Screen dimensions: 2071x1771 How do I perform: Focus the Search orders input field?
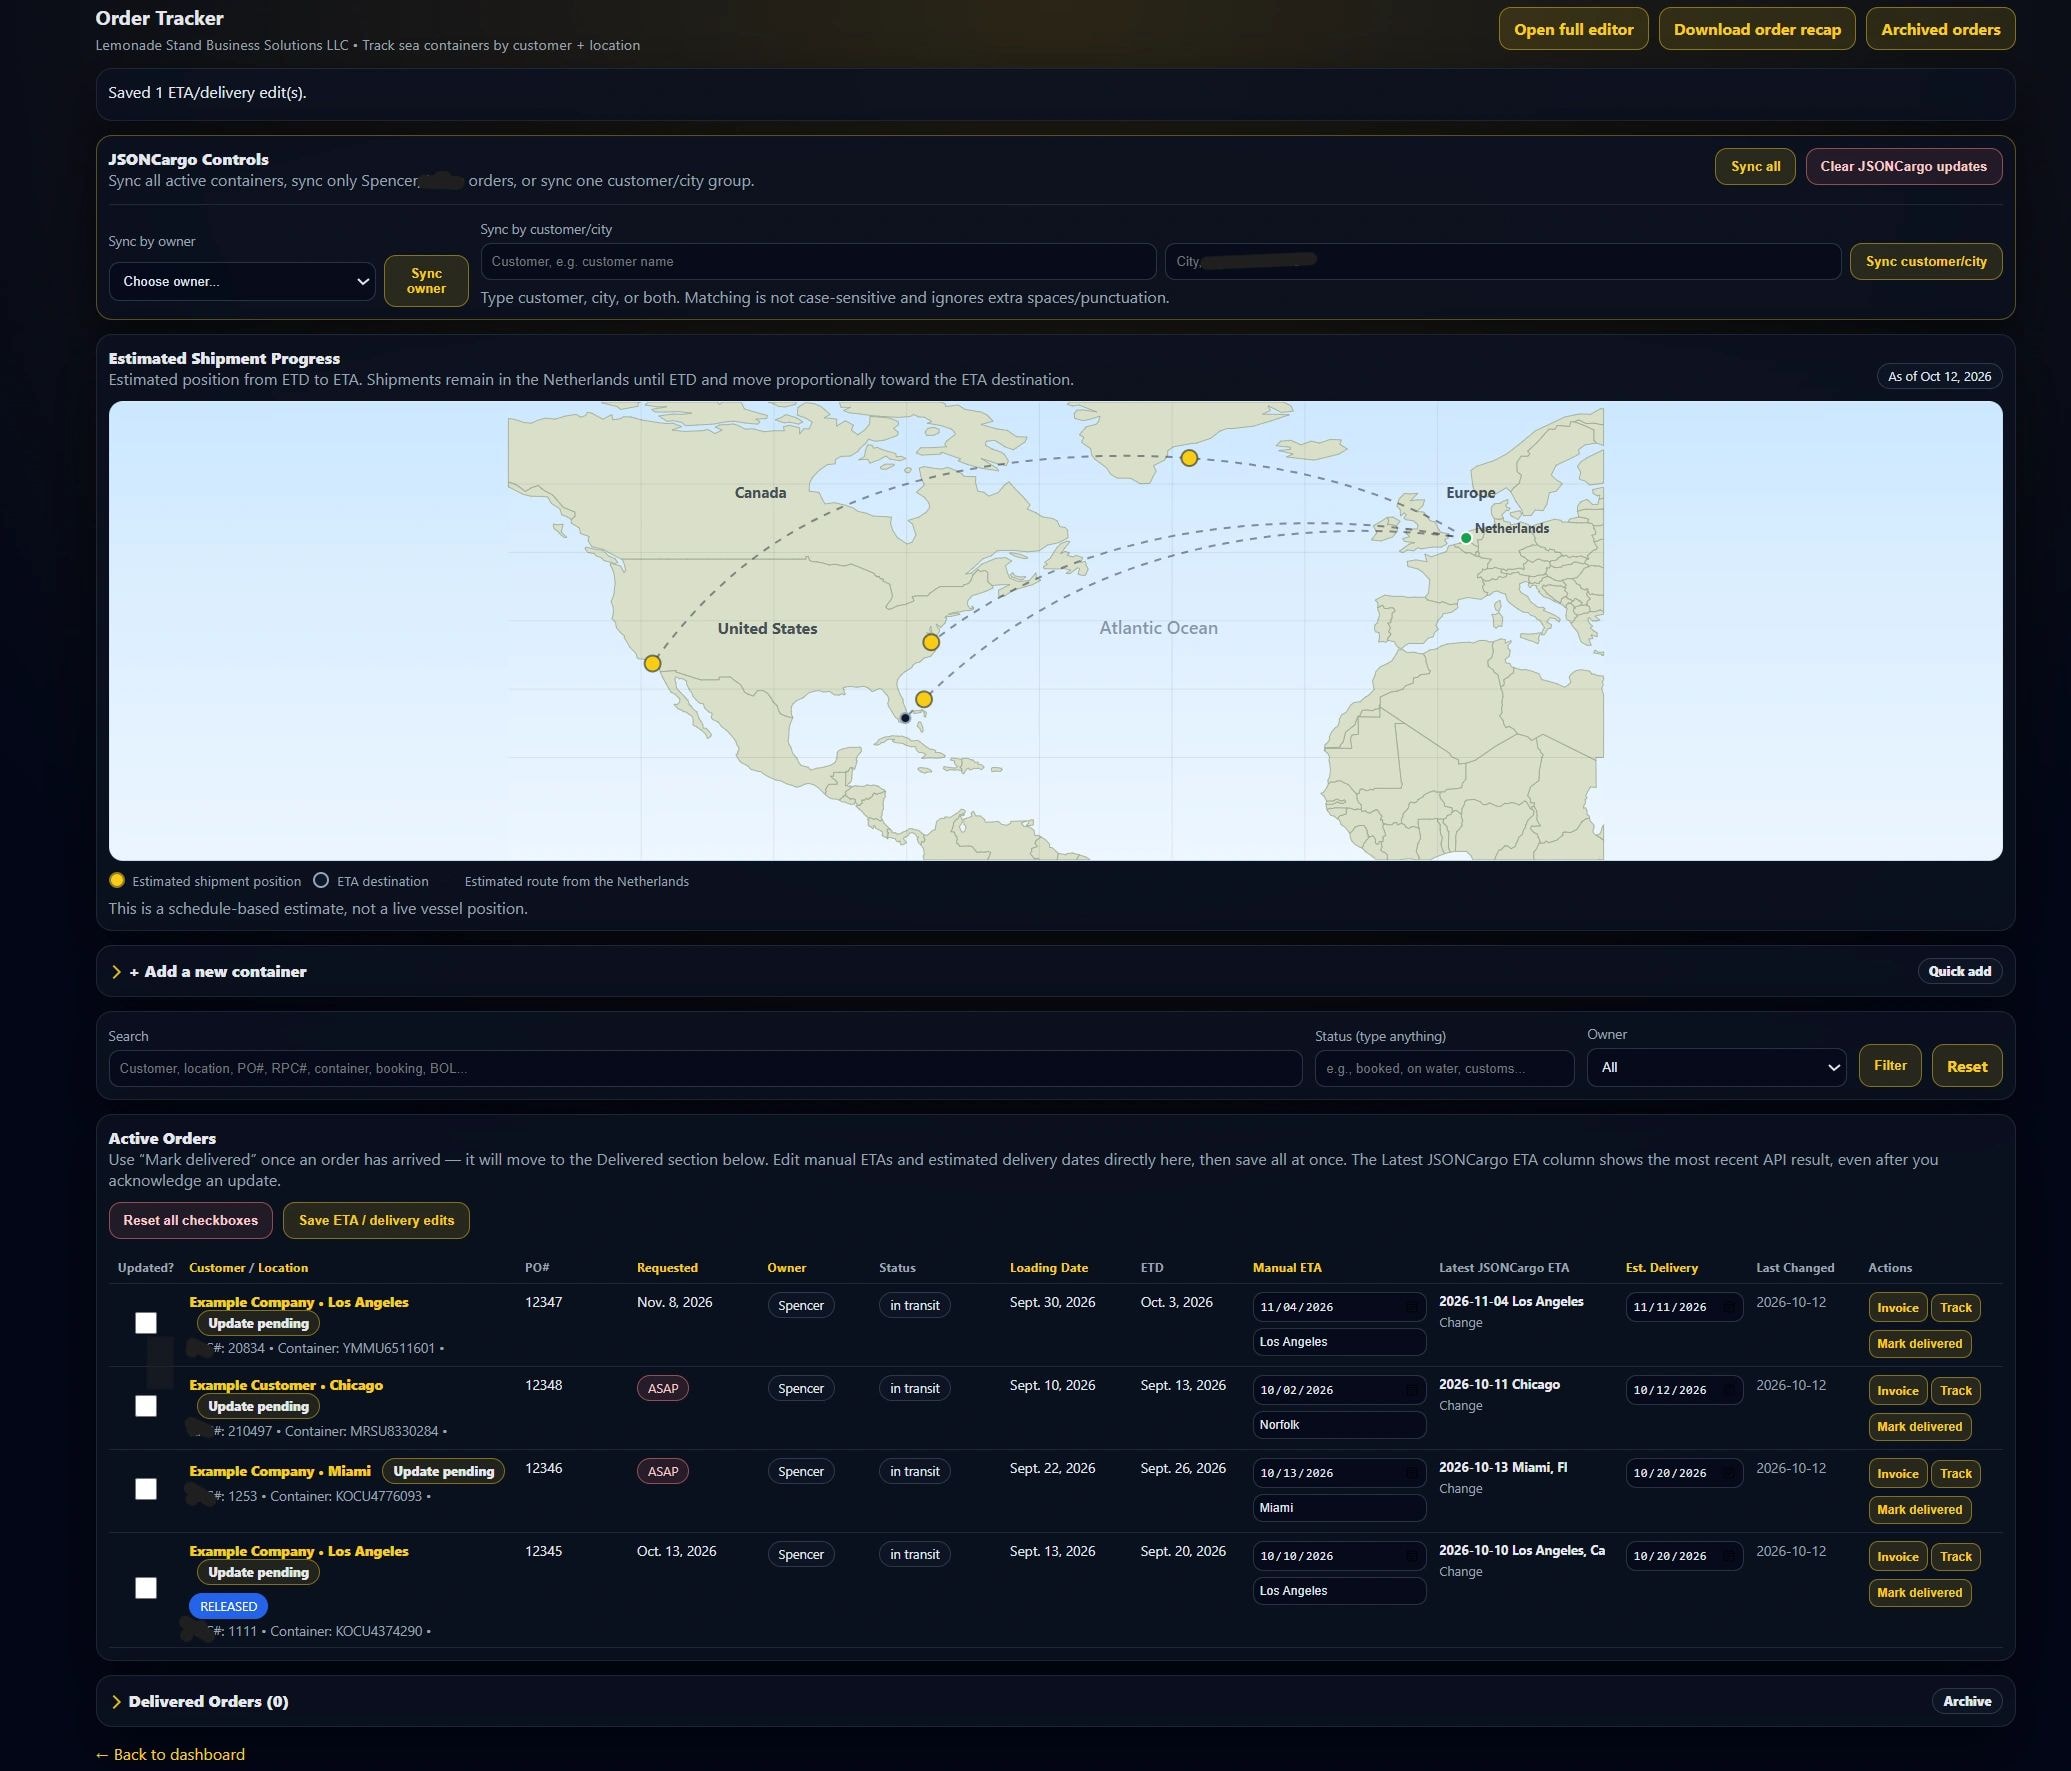tap(705, 1068)
